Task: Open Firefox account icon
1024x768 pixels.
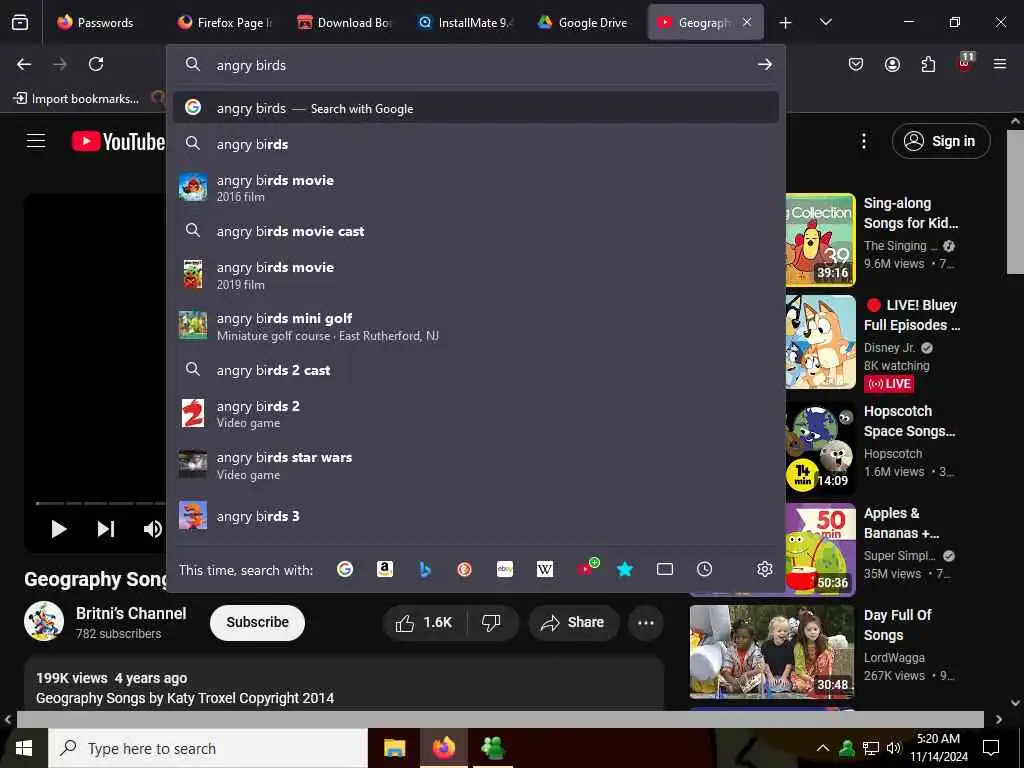Action: pos(892,64)
